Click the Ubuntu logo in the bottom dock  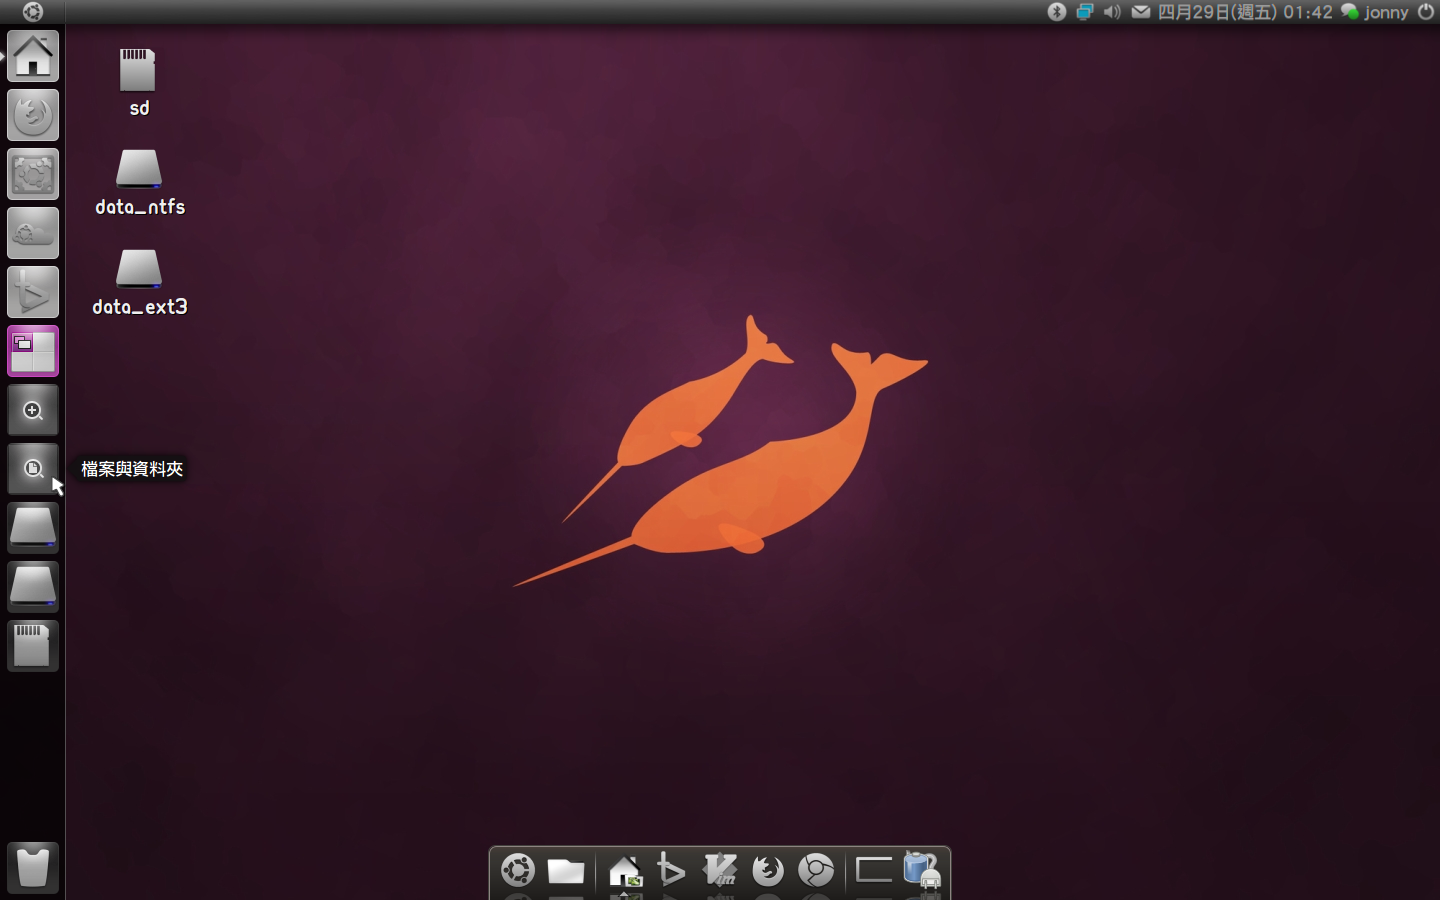coord(518,870)
